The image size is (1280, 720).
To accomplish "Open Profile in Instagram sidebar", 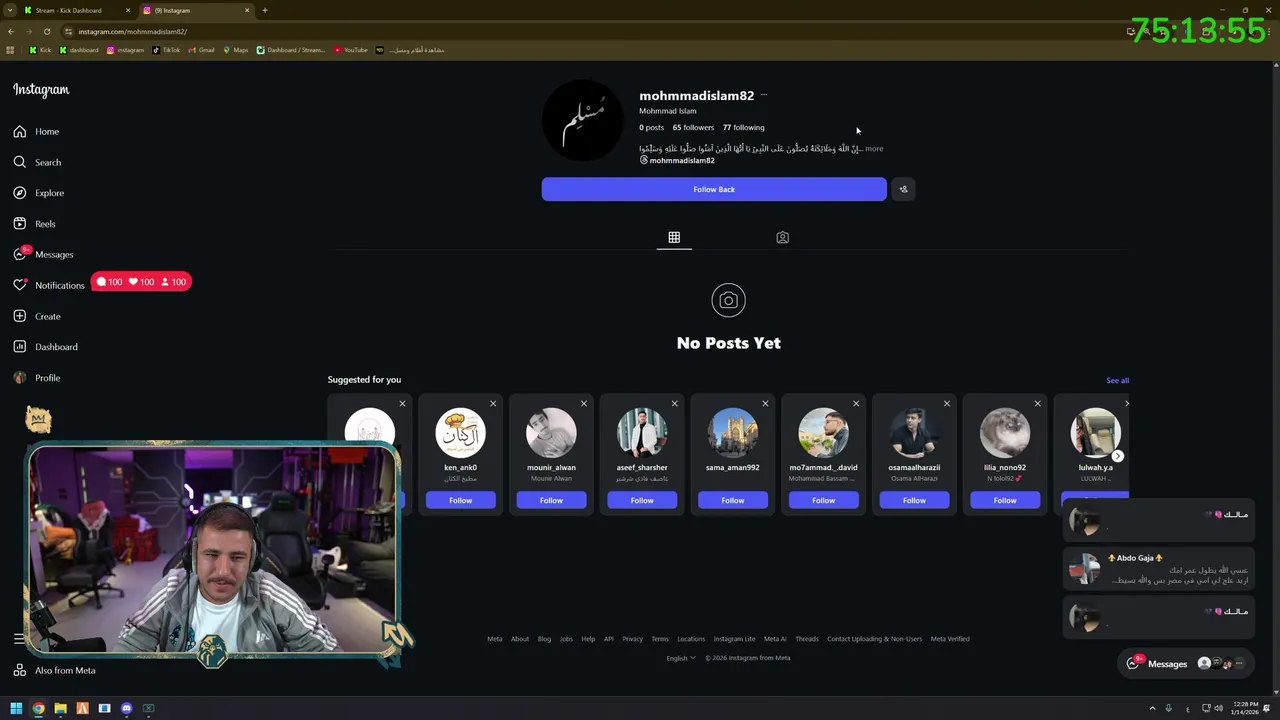I will (37, 378).
